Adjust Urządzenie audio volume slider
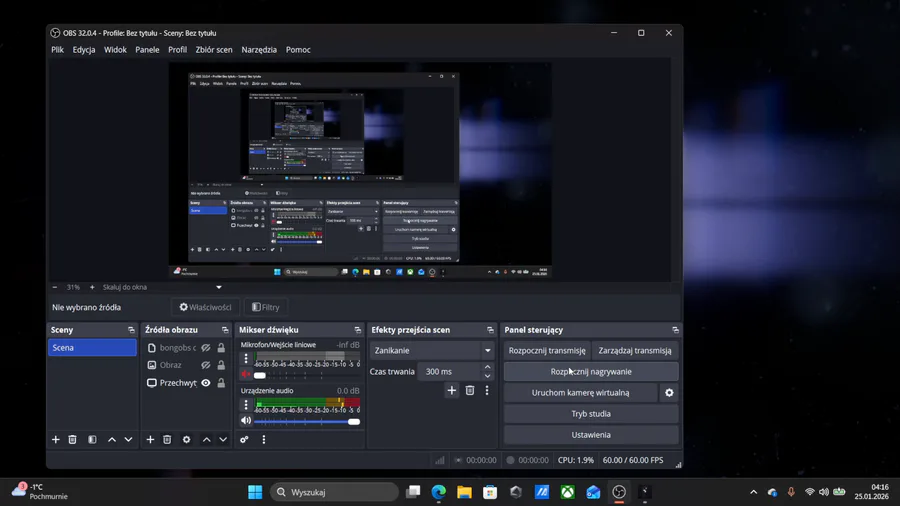This screenshot has width=900, height=506. tap(307, 422)
